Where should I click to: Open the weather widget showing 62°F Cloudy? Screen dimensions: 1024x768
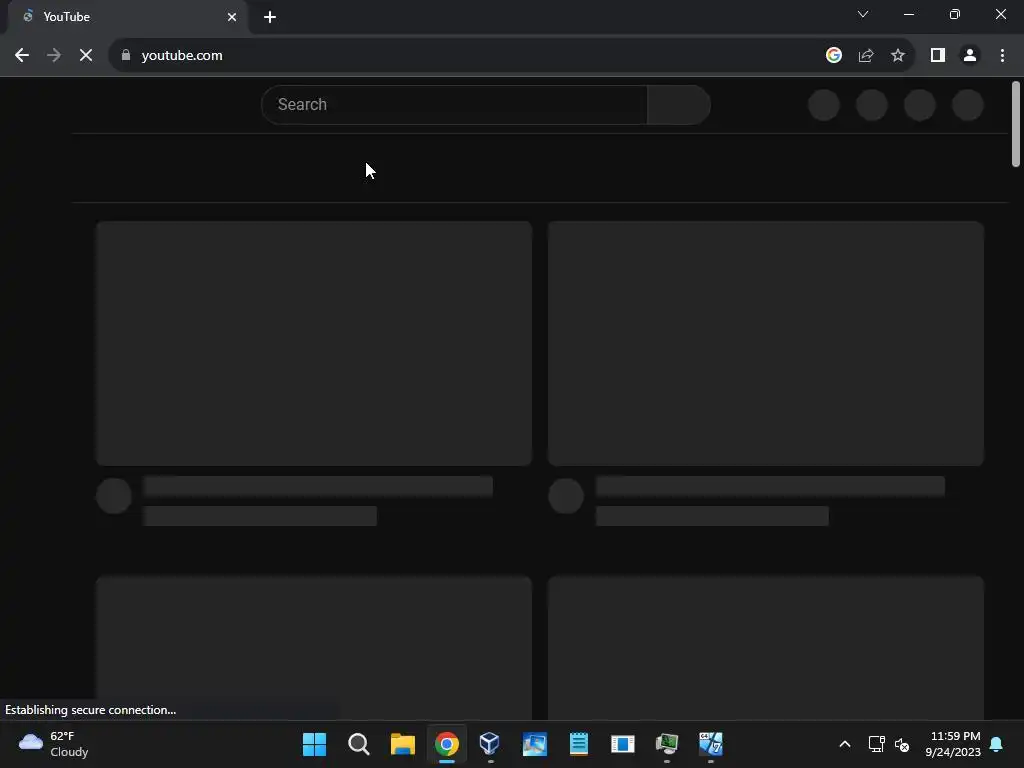tap(54, 744)
